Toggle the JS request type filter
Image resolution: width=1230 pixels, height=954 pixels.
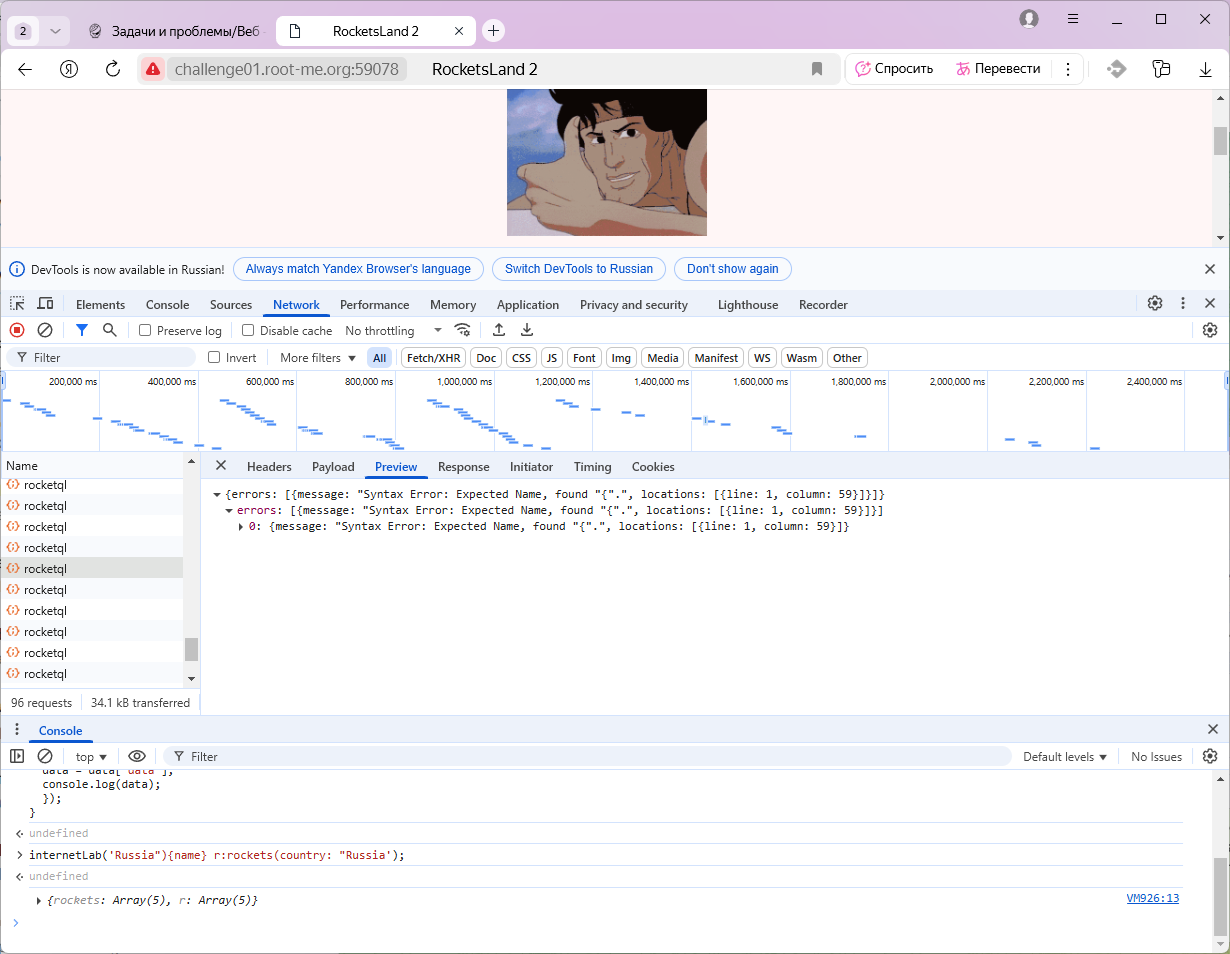pyautogui.click(x=552, y=358)
